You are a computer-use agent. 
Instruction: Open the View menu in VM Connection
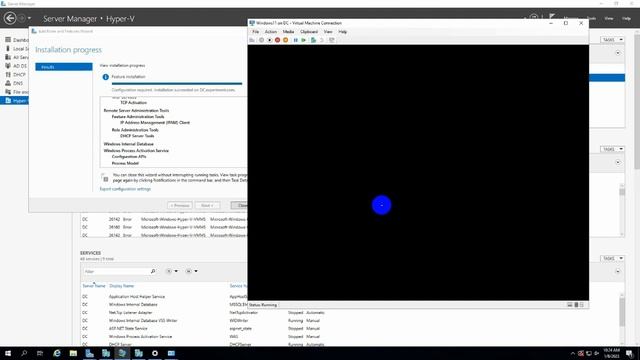[328, 31]
